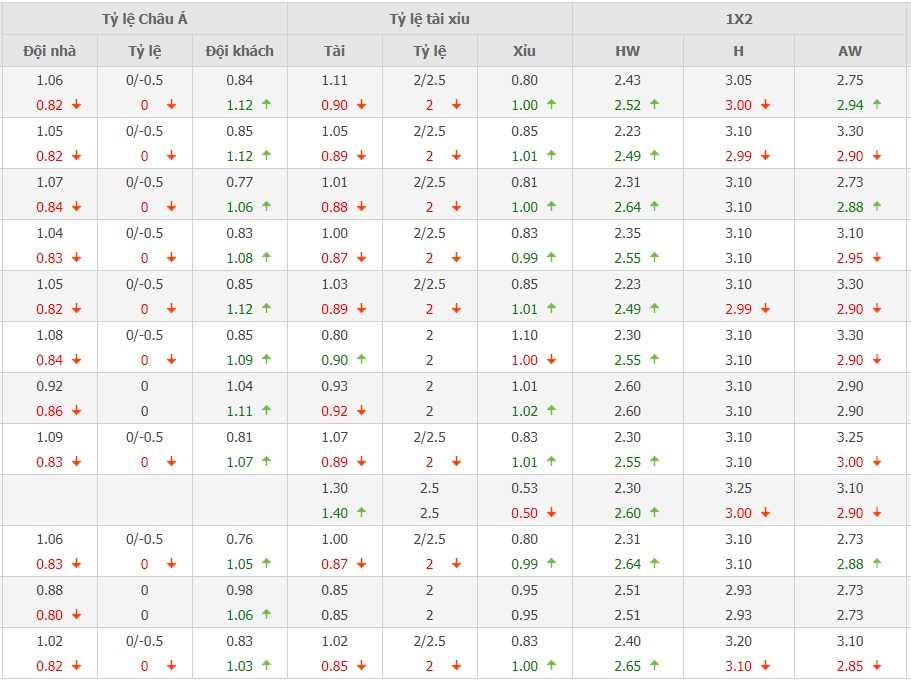Click the red arrow next to 0.86

pos(76,411)
